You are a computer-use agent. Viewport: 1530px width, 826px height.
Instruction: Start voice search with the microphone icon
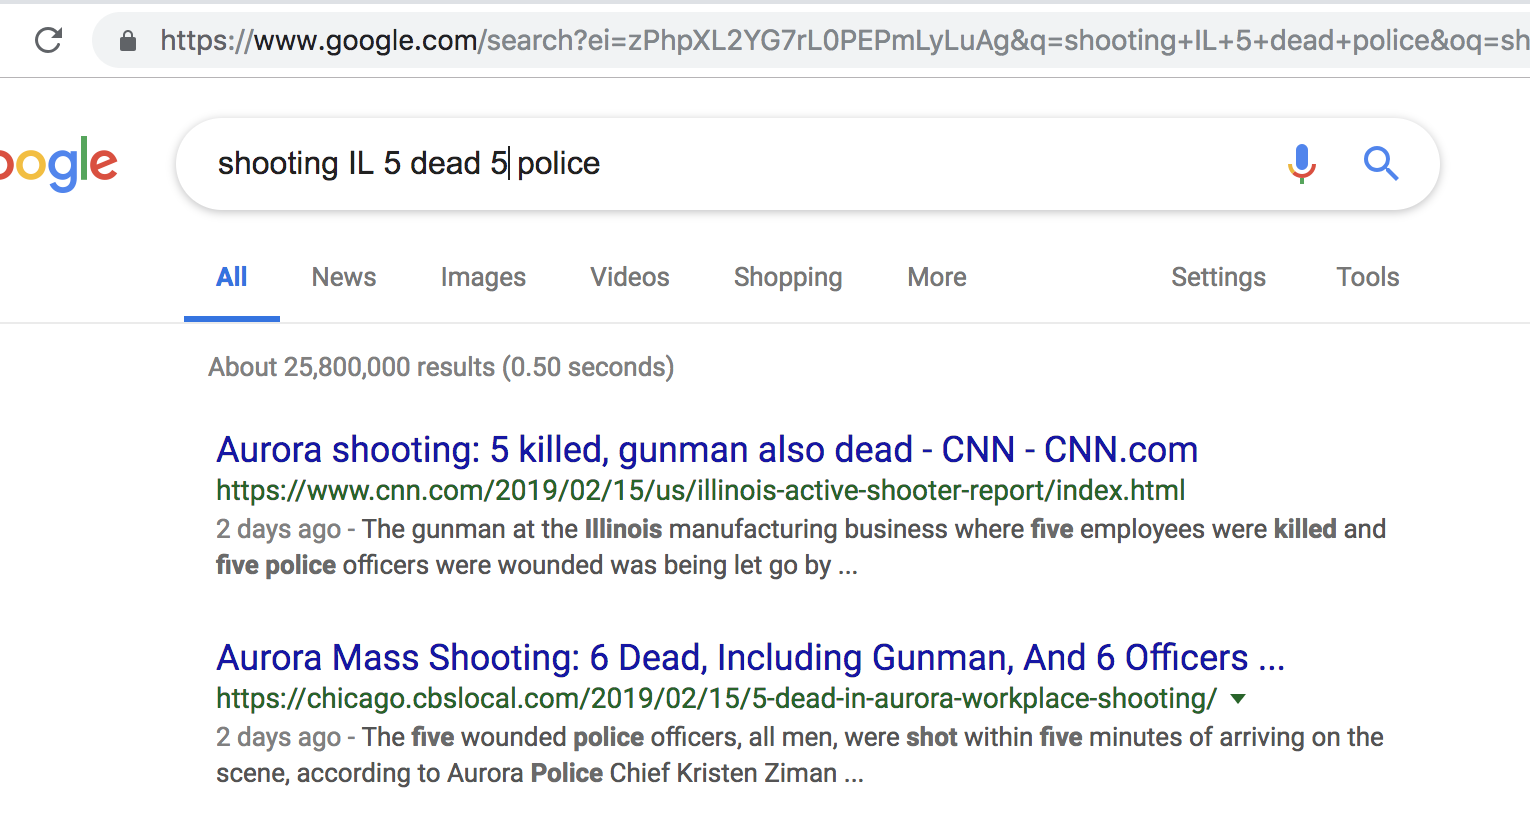coord(1301,163)
